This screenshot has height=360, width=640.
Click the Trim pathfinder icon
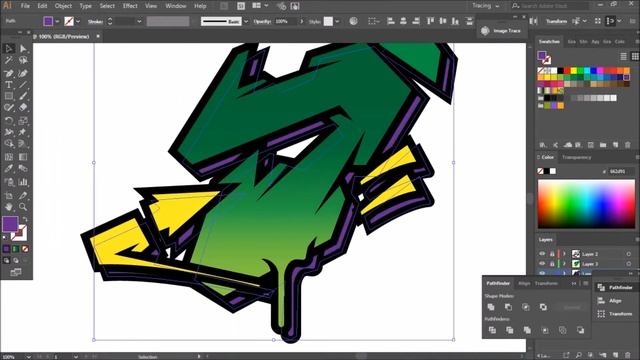509,330
